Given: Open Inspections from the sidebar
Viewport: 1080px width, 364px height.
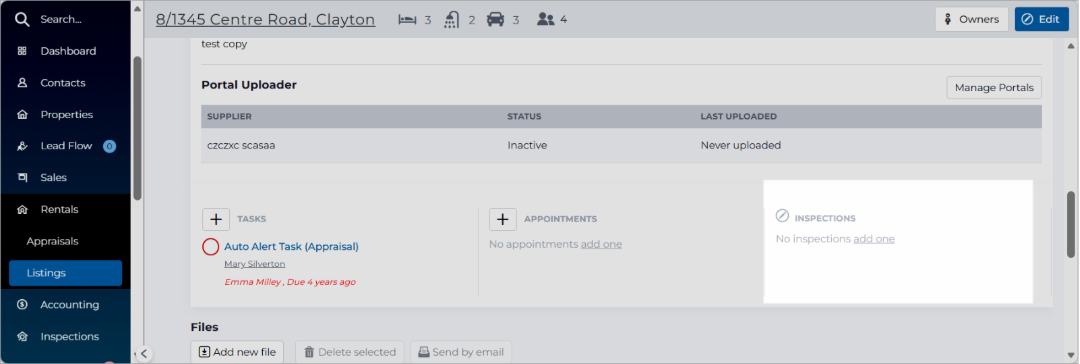Looking at the screenshot, I should (x=70, y=336).
